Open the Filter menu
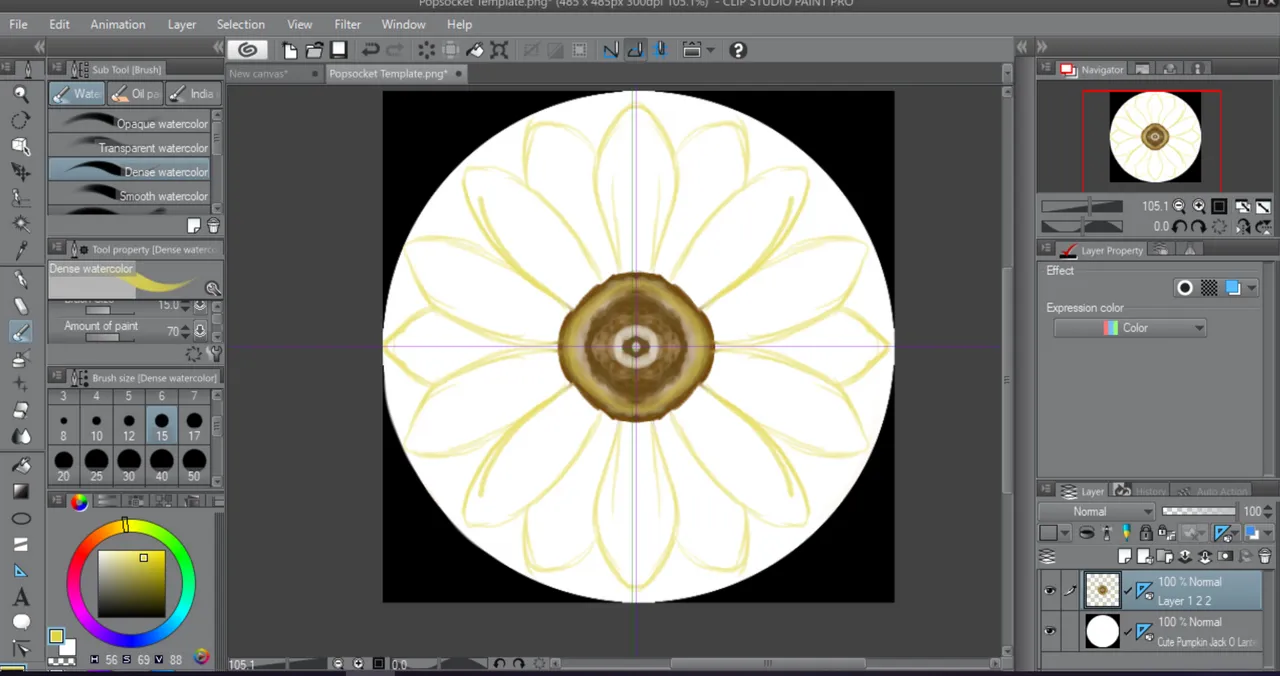 click(348, 24)
